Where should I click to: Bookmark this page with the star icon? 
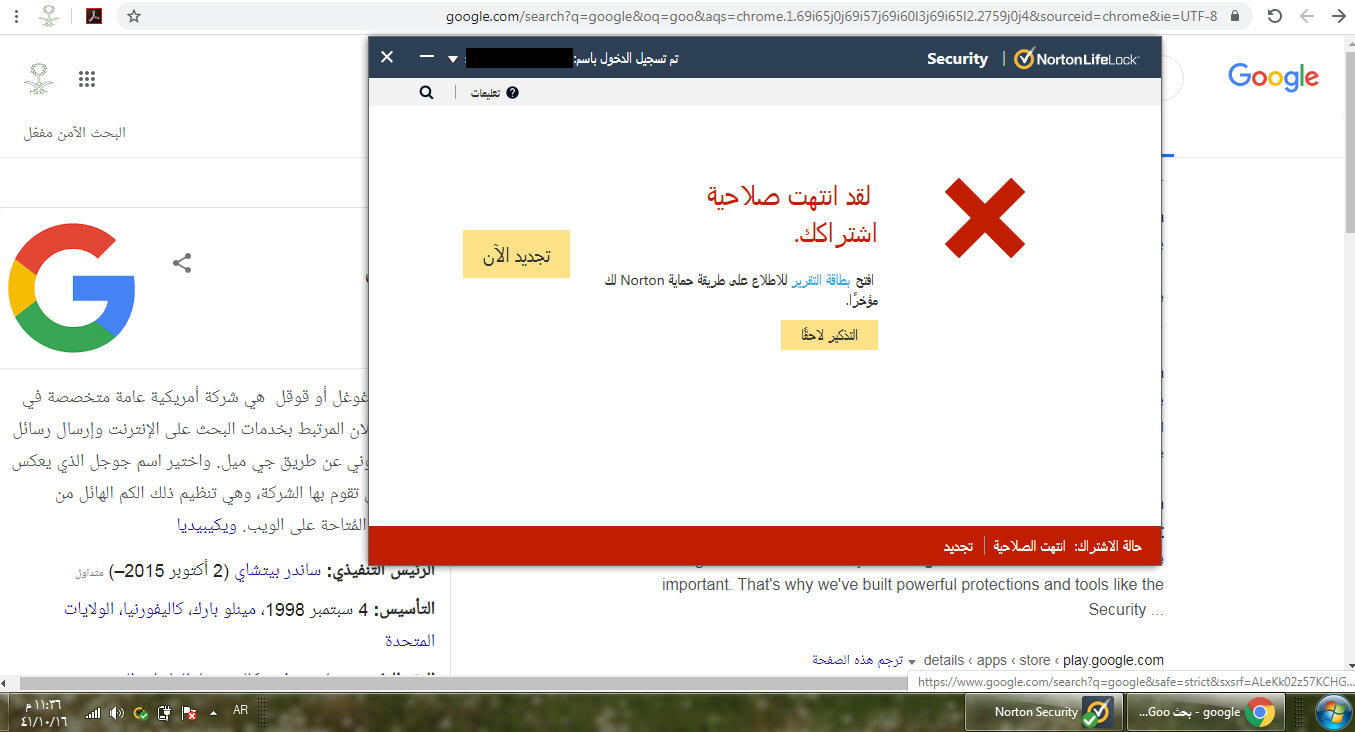pyautogui.click(x=134, y=16)
